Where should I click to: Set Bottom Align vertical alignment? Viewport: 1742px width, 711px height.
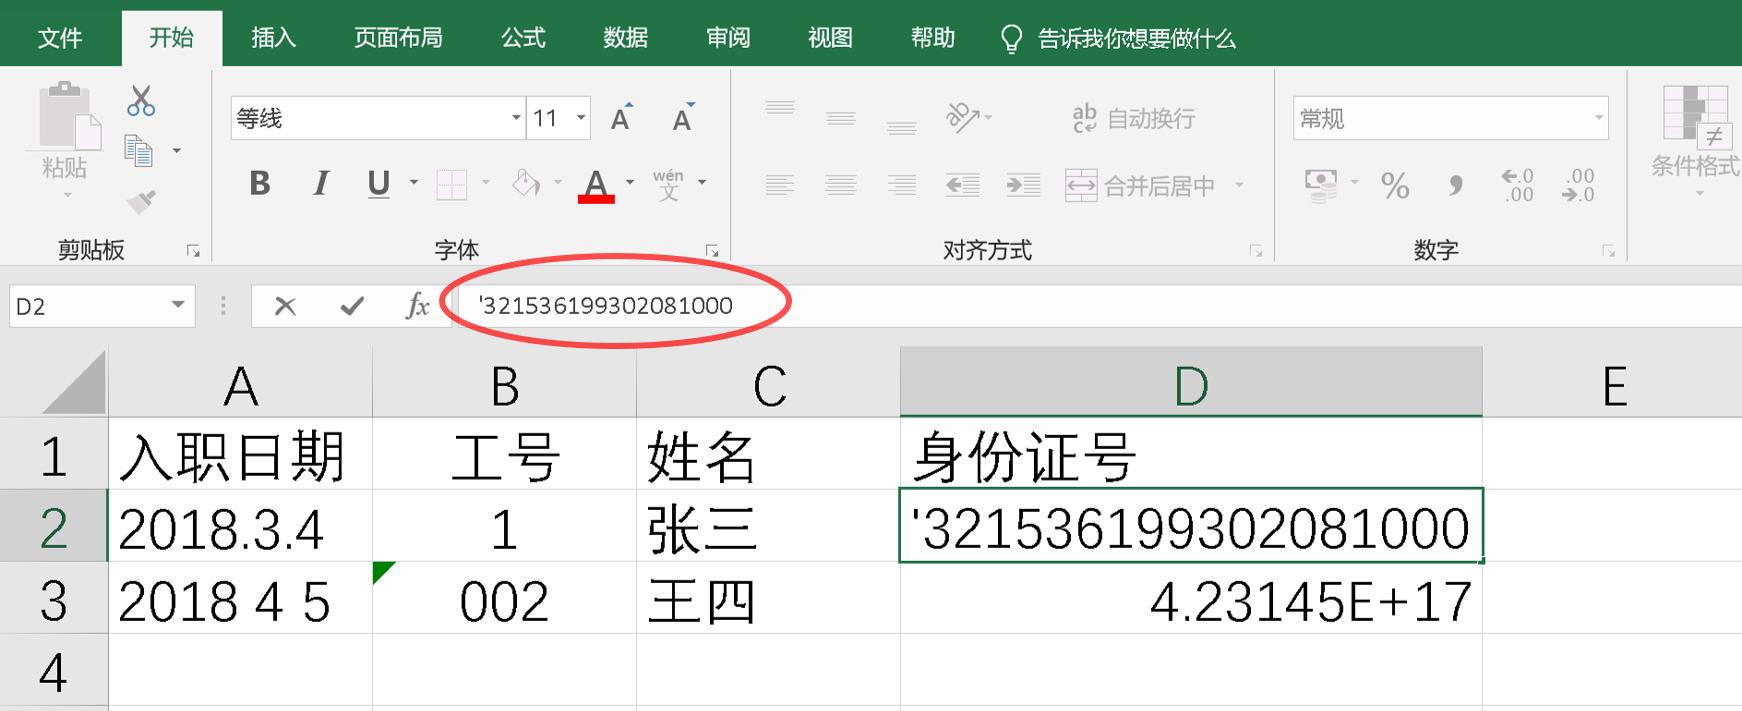901,127
